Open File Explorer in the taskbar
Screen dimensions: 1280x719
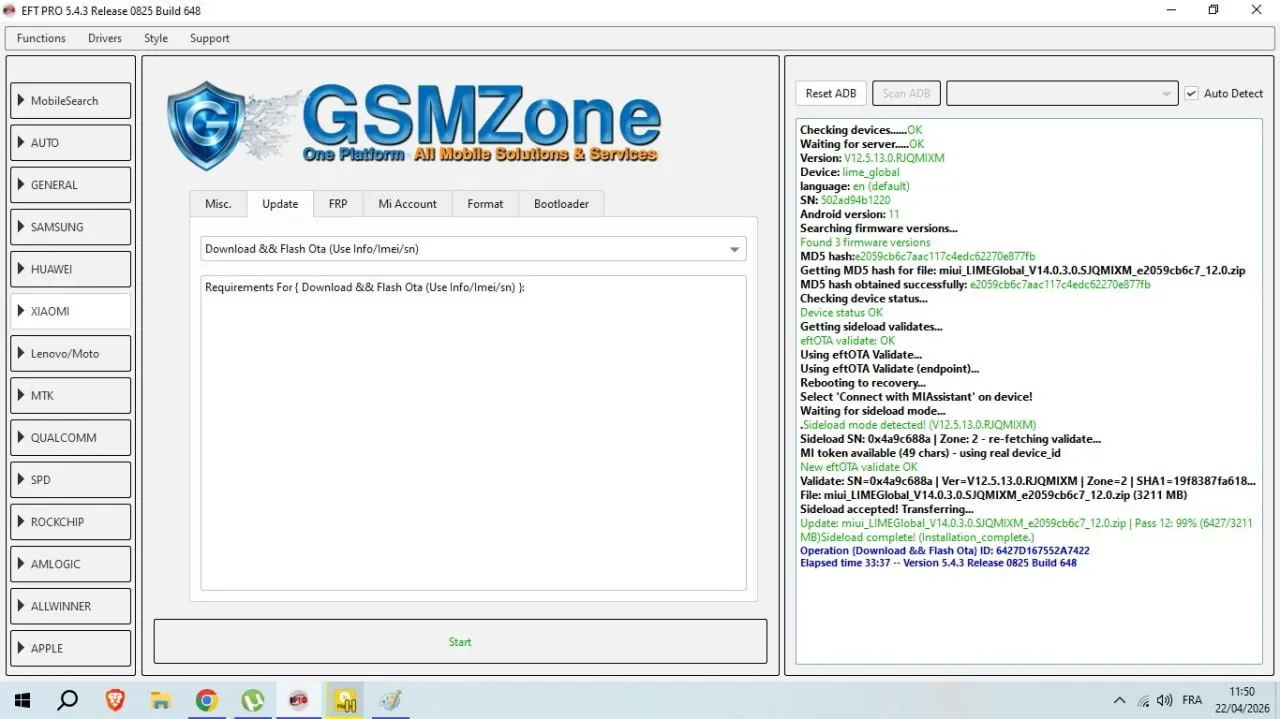point(161,700)
